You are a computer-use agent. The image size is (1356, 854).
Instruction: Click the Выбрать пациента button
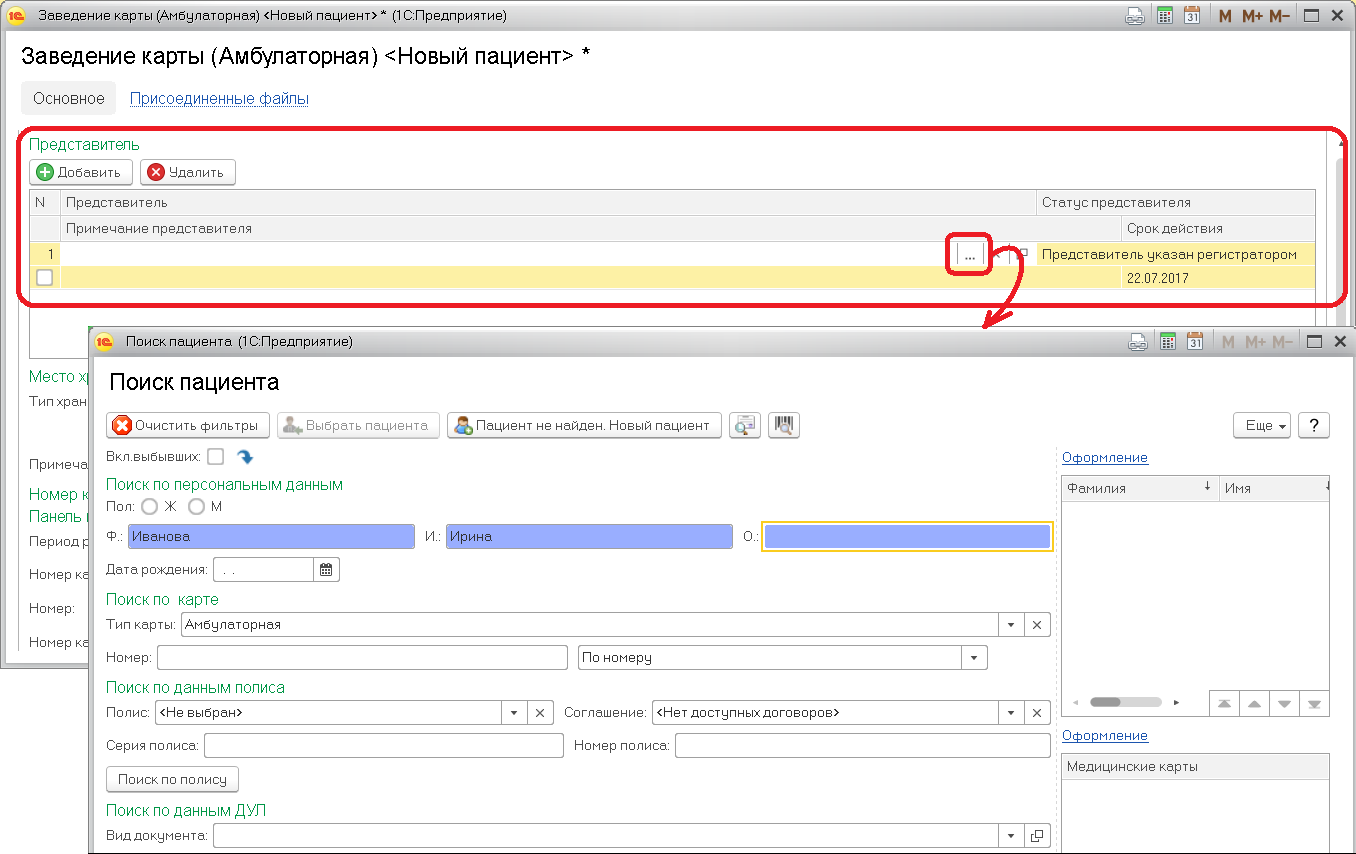pos(358,425)
